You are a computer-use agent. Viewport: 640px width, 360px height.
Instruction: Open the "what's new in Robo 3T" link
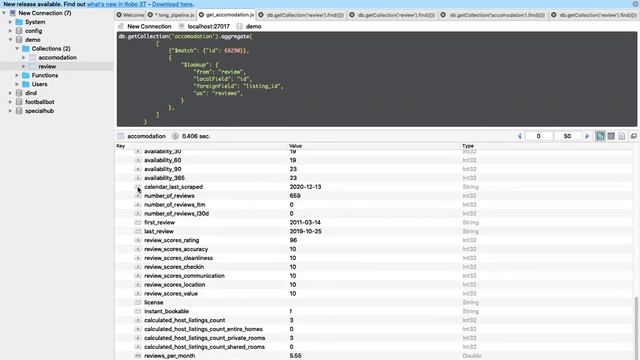tap(116, 4)
